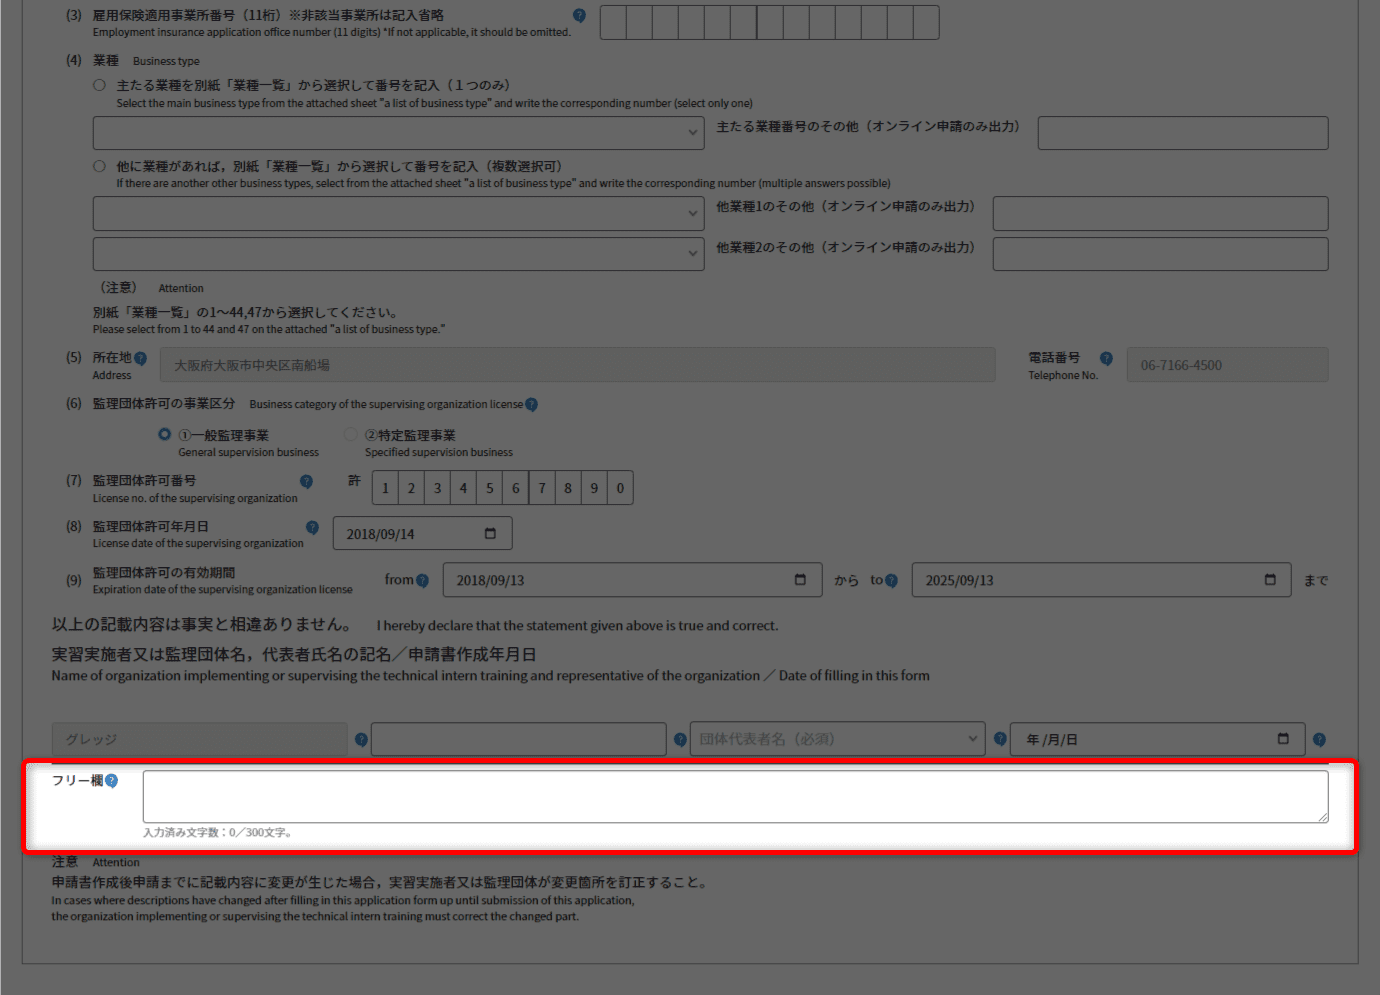Click help icon beside 監理団体許可番号 label
The width and height of the screenshot is (1380, 995).
(306, 482)
